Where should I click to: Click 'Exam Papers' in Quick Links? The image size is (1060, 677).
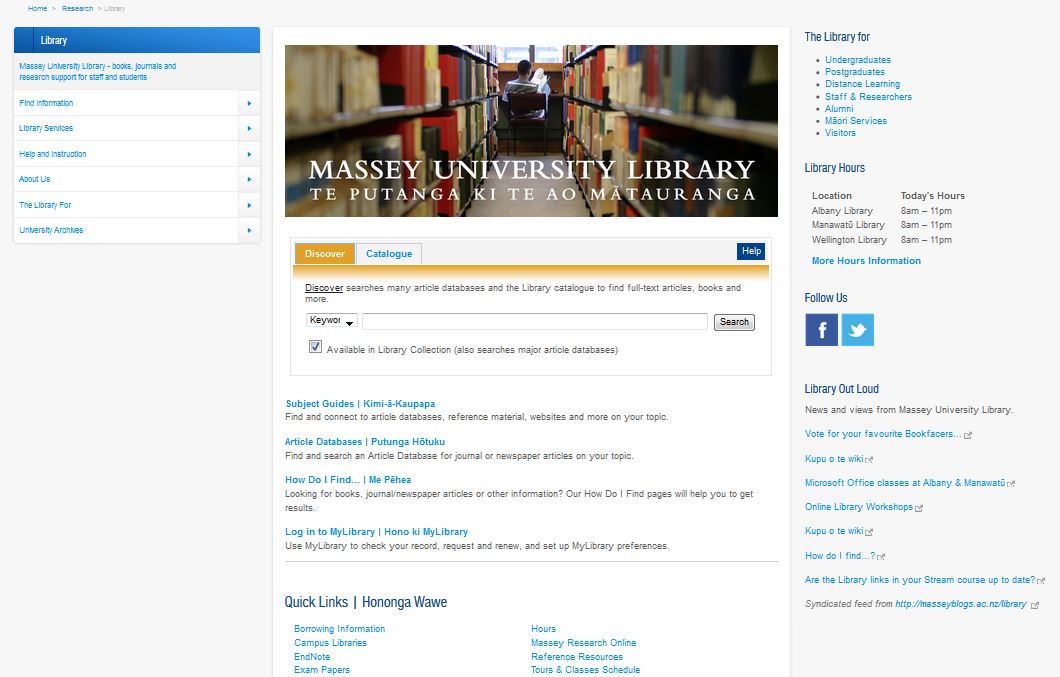(322, 669)
